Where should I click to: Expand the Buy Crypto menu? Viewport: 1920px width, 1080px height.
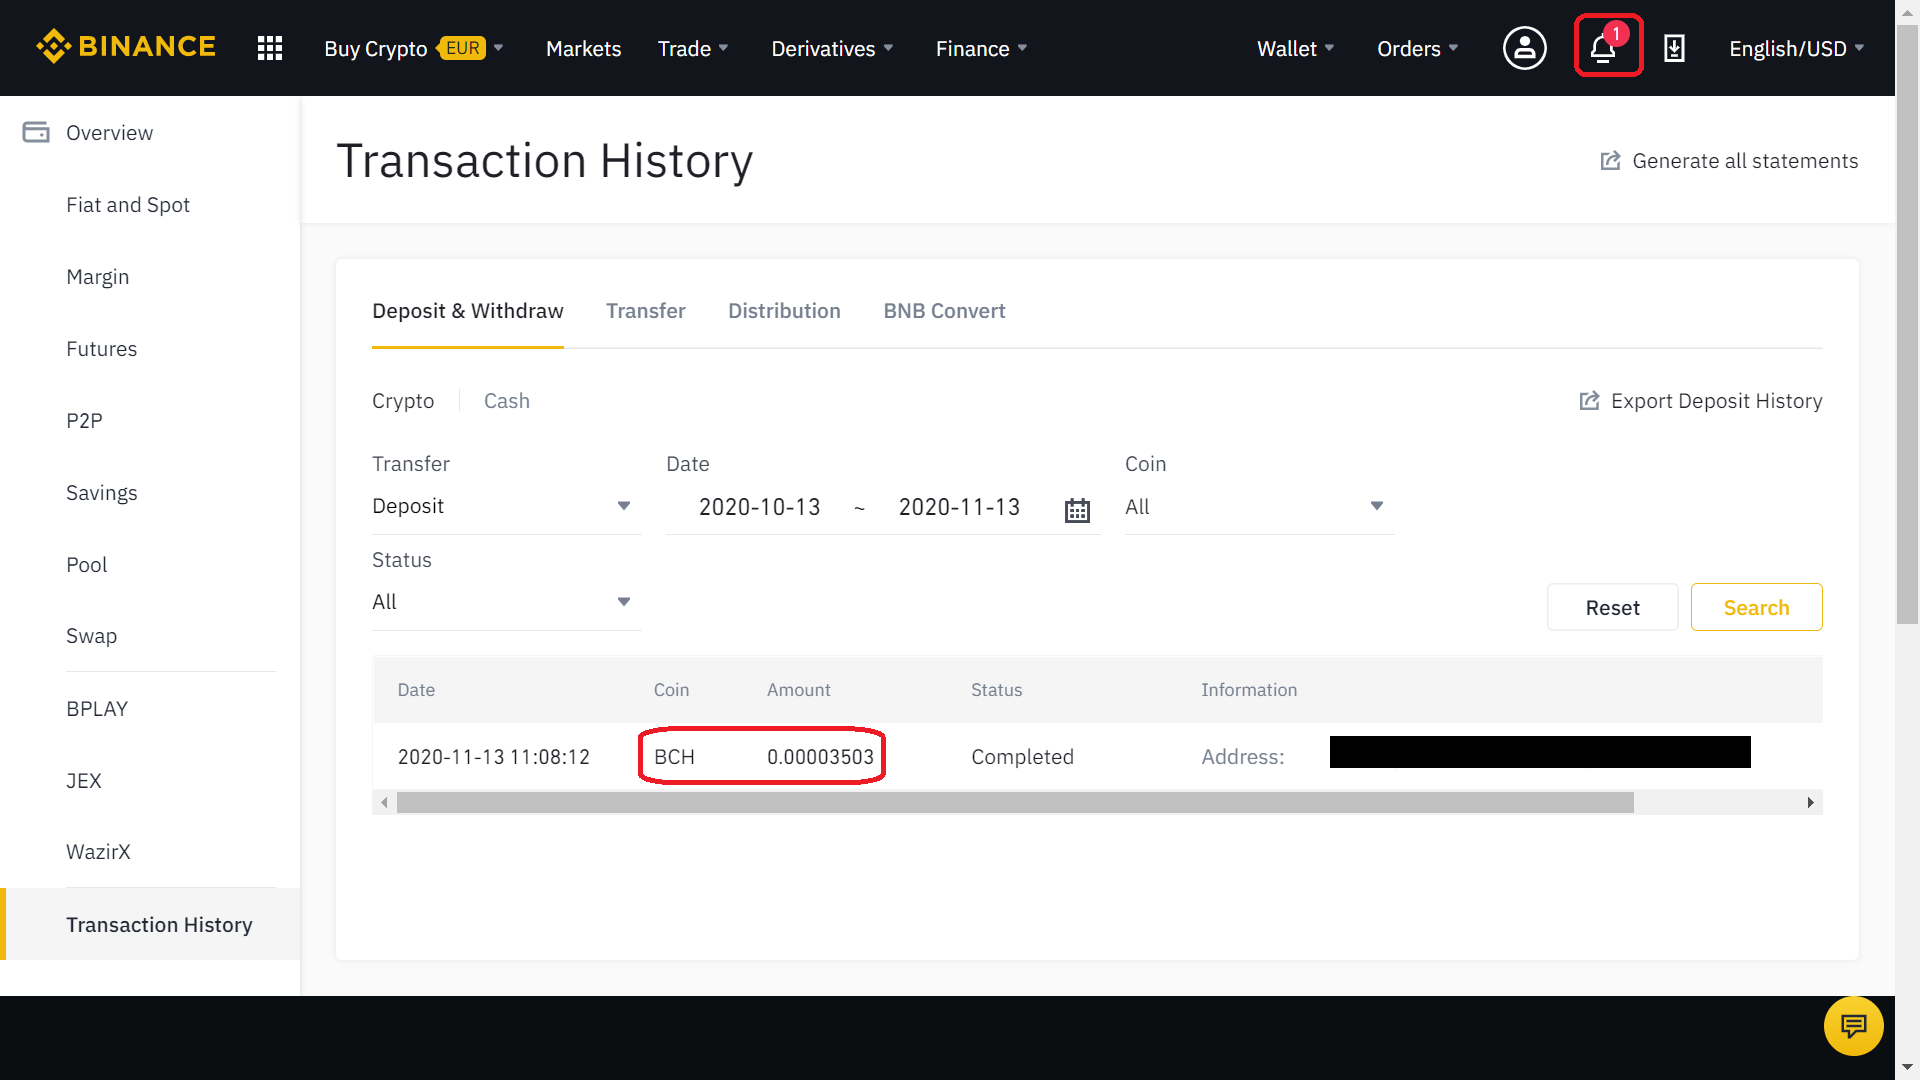click(414, 48)
